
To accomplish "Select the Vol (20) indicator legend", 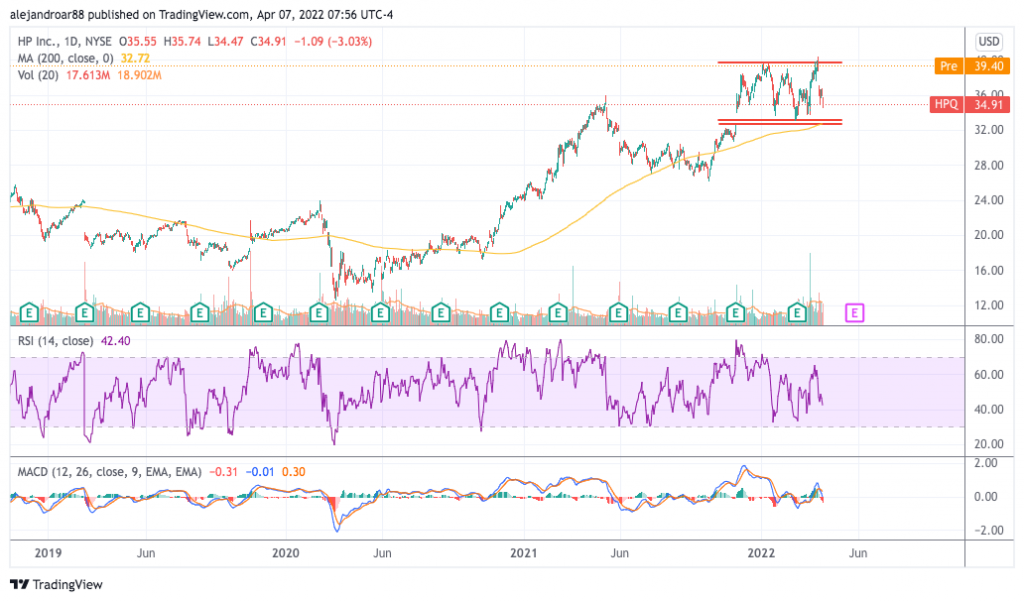I will [38, 75].
